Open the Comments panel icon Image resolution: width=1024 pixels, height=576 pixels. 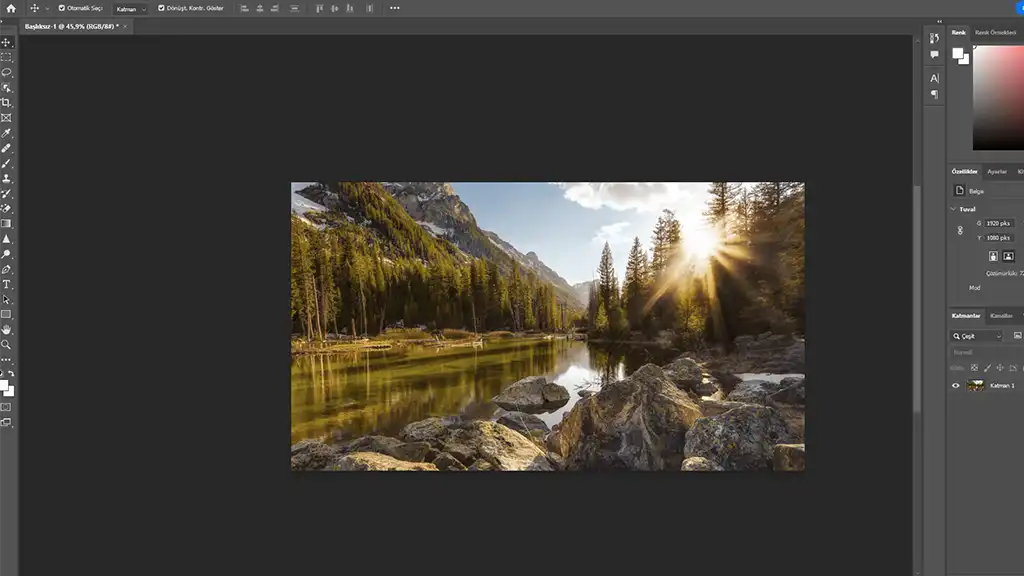[x=935, y=54]
